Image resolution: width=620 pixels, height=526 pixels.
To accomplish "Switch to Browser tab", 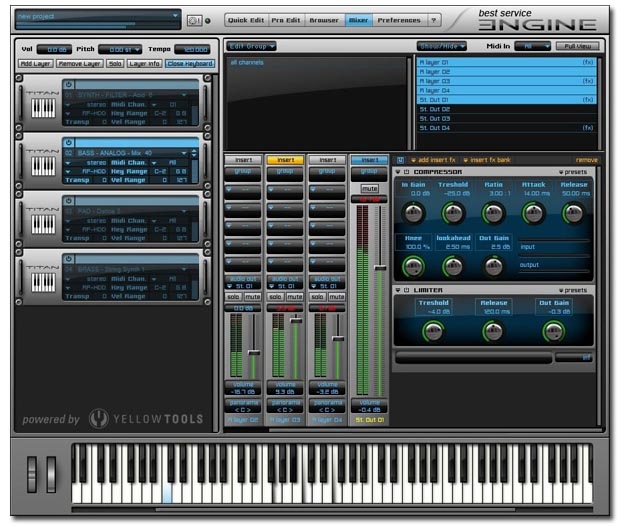I will 324,20.
